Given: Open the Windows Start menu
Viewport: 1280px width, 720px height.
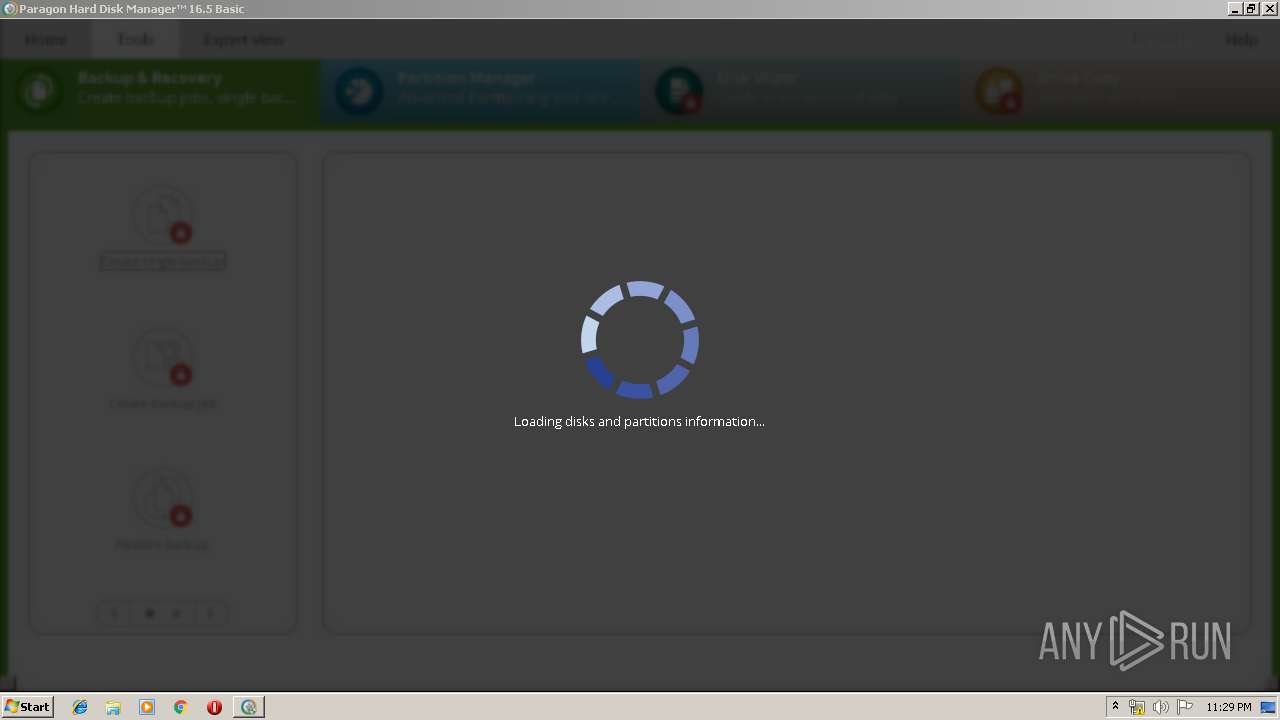Looking at the screenshot, I should 27,707.
